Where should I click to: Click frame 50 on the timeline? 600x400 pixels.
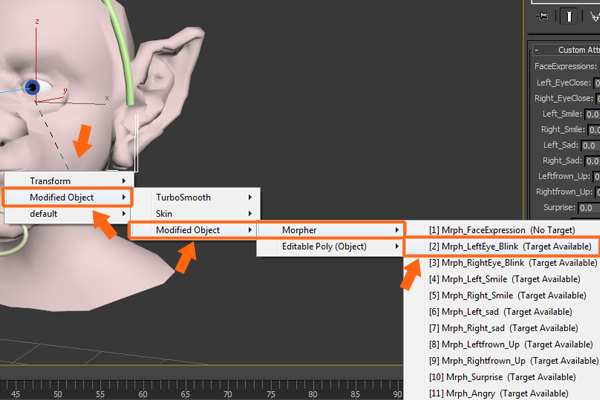[57, 394]
